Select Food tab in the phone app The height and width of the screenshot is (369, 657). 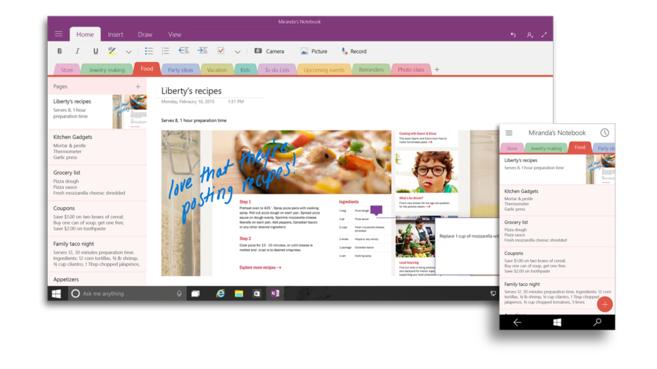click(580, 147)
